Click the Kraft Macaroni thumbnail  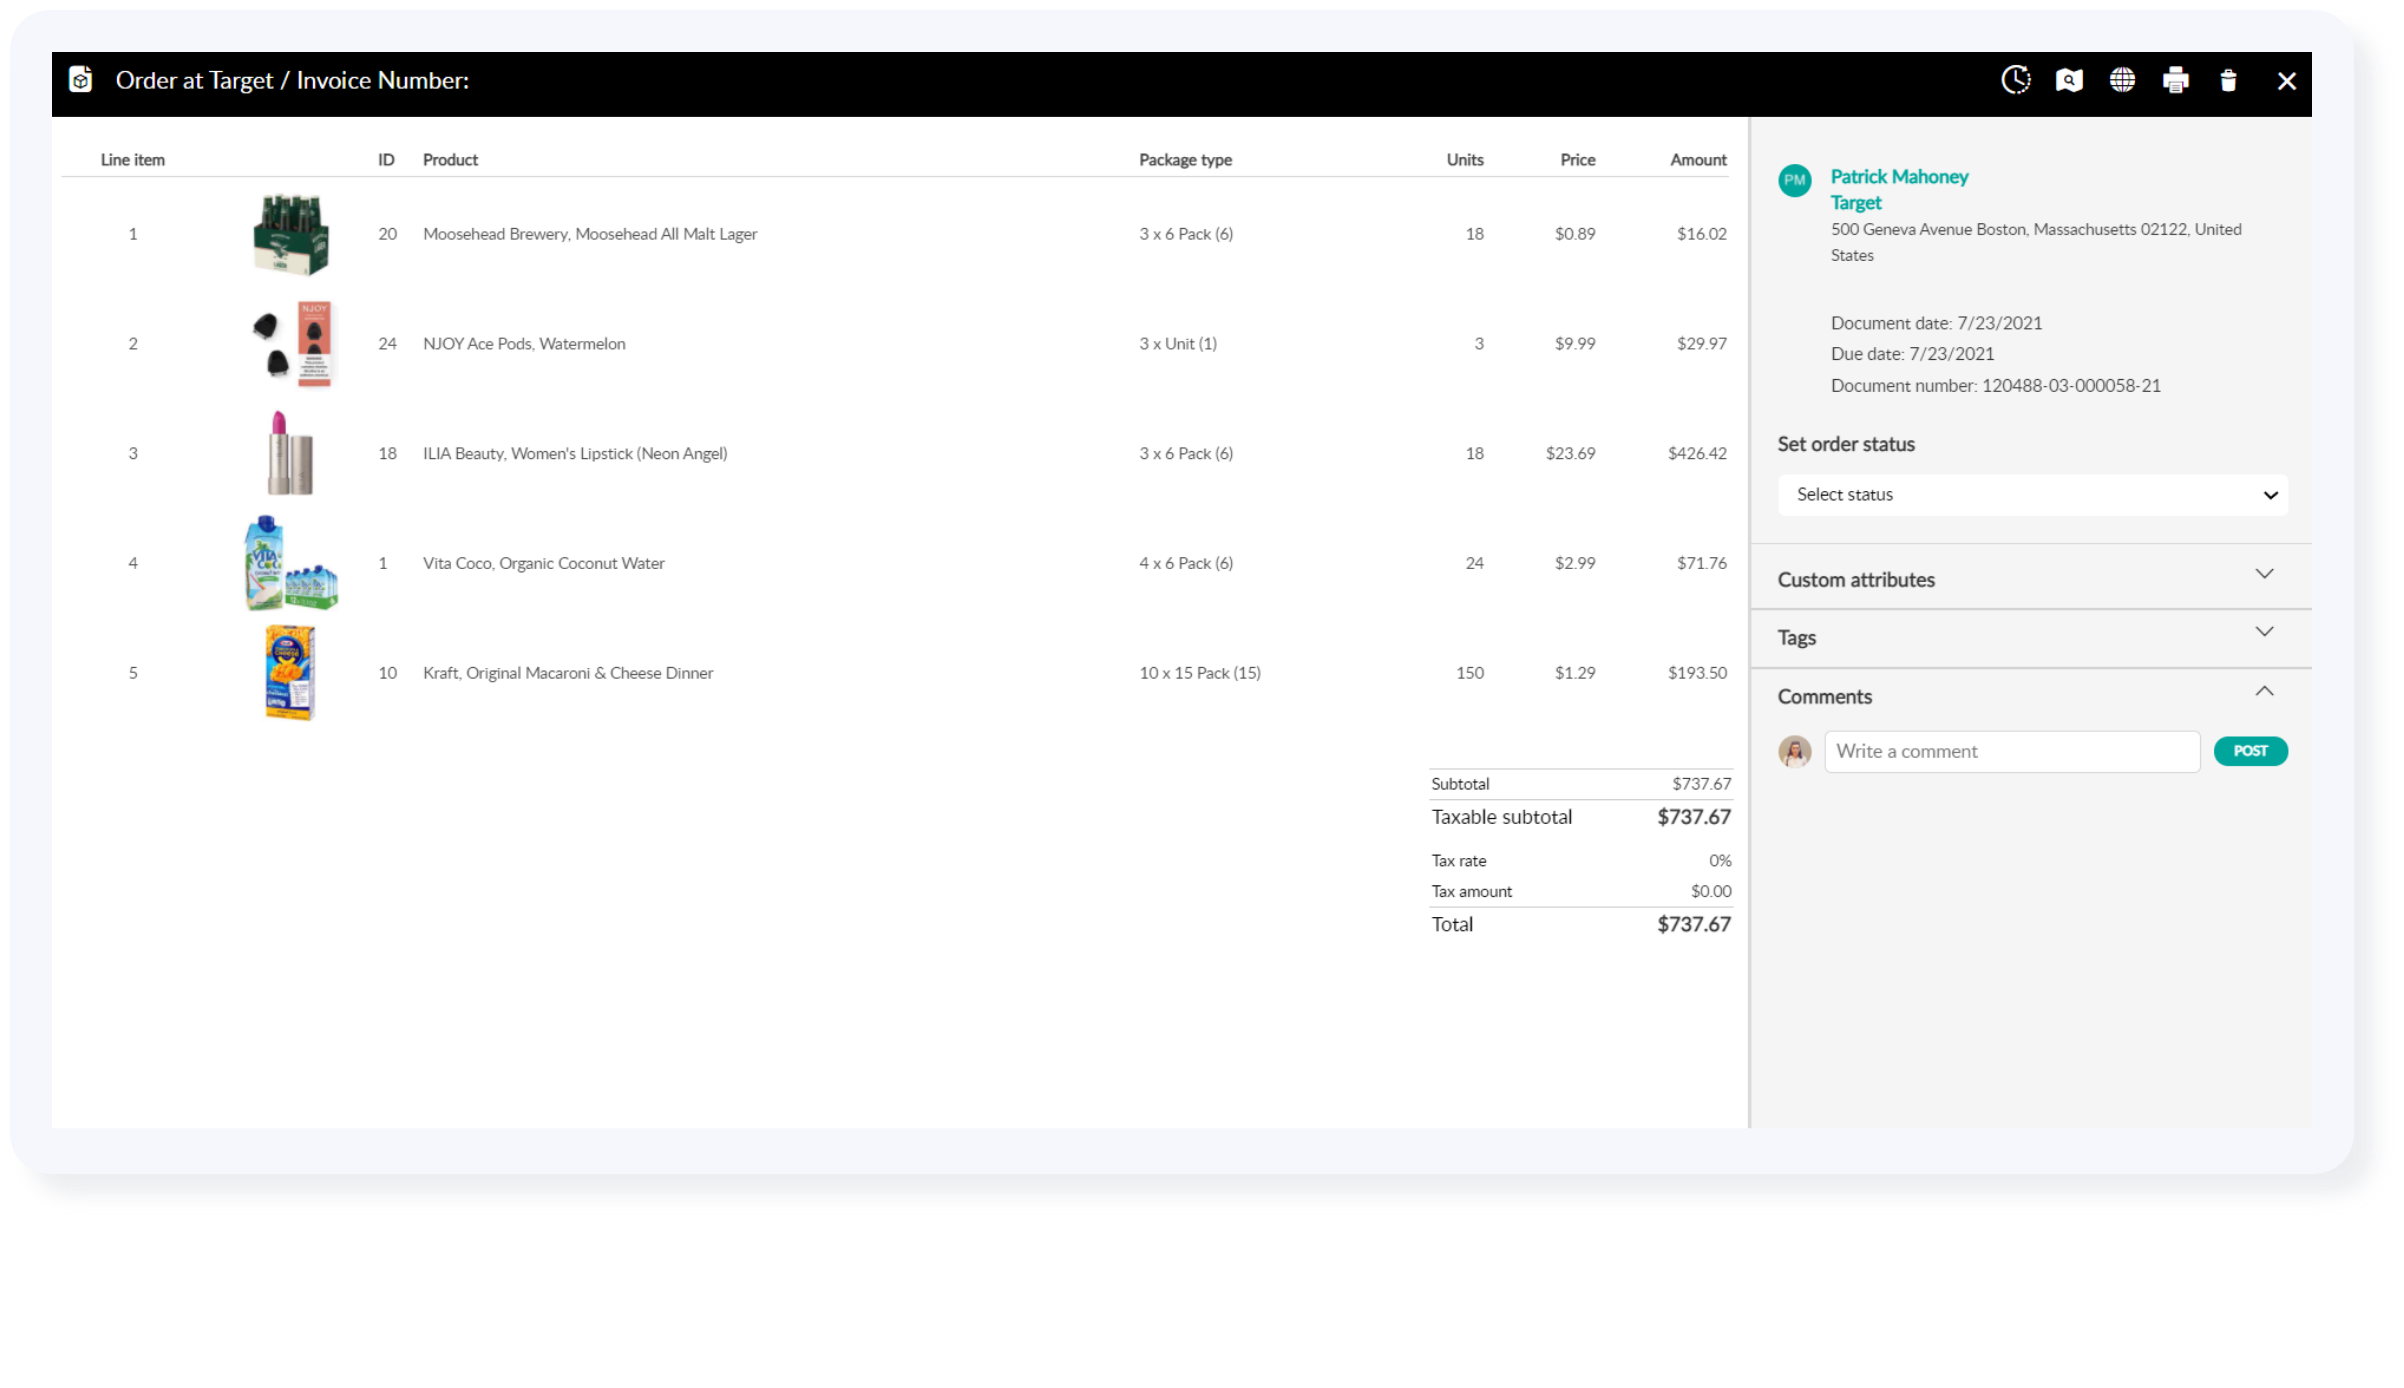pos(290,672)
